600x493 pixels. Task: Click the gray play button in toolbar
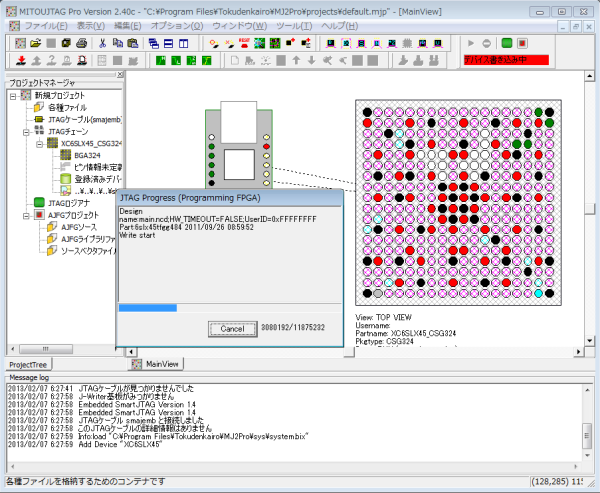click(470, 44)
